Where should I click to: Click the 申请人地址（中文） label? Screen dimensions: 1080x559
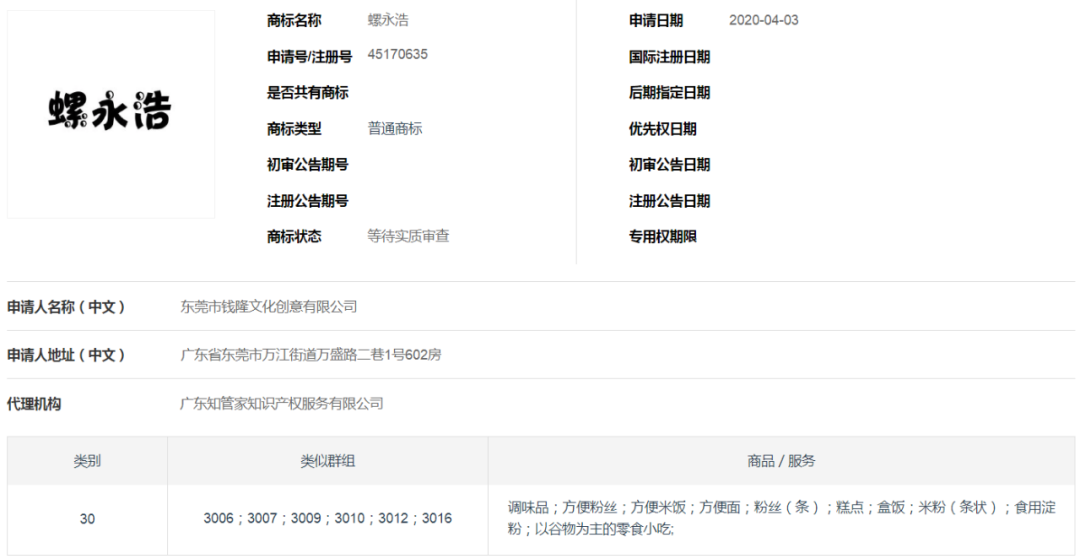click(x=67, y=355)
